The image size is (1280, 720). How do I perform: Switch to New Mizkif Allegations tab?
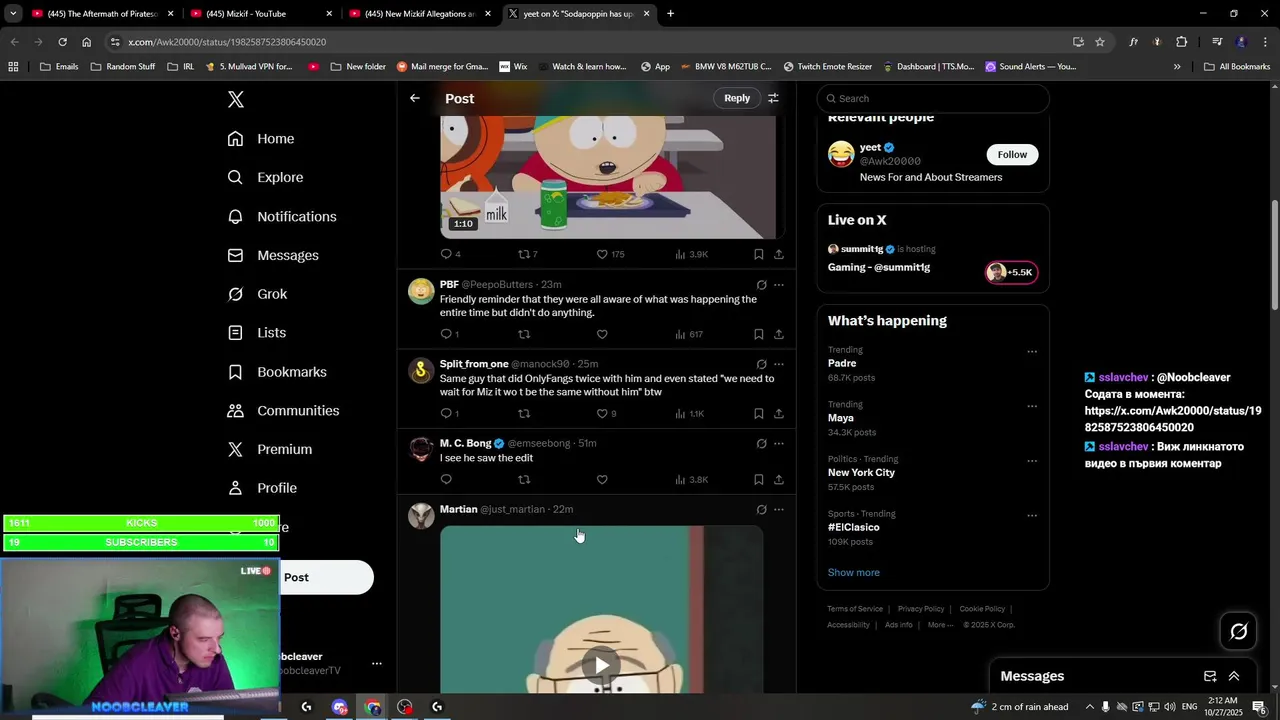point(420,14)
